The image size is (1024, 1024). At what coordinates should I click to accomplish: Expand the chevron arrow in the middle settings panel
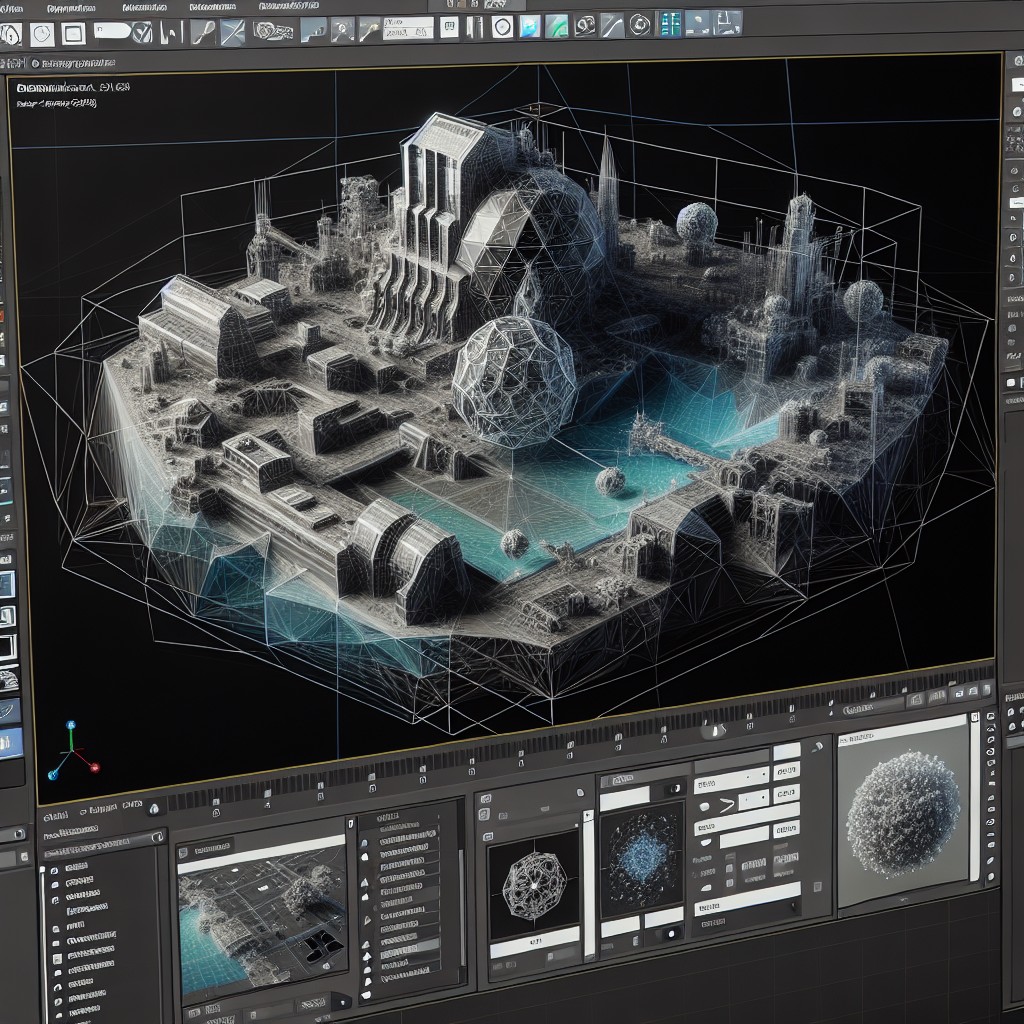[x=726, y=802]
